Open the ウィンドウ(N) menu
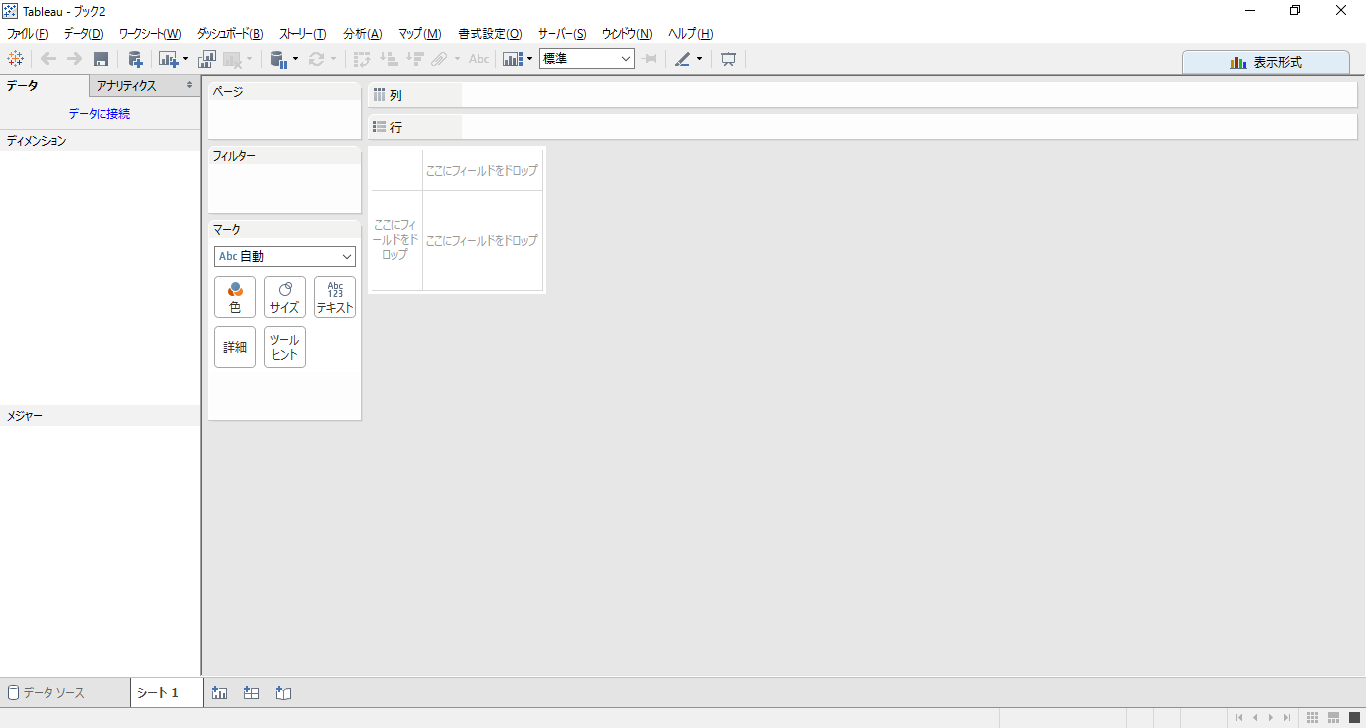 pyautogui.click(x=627, y=34)
